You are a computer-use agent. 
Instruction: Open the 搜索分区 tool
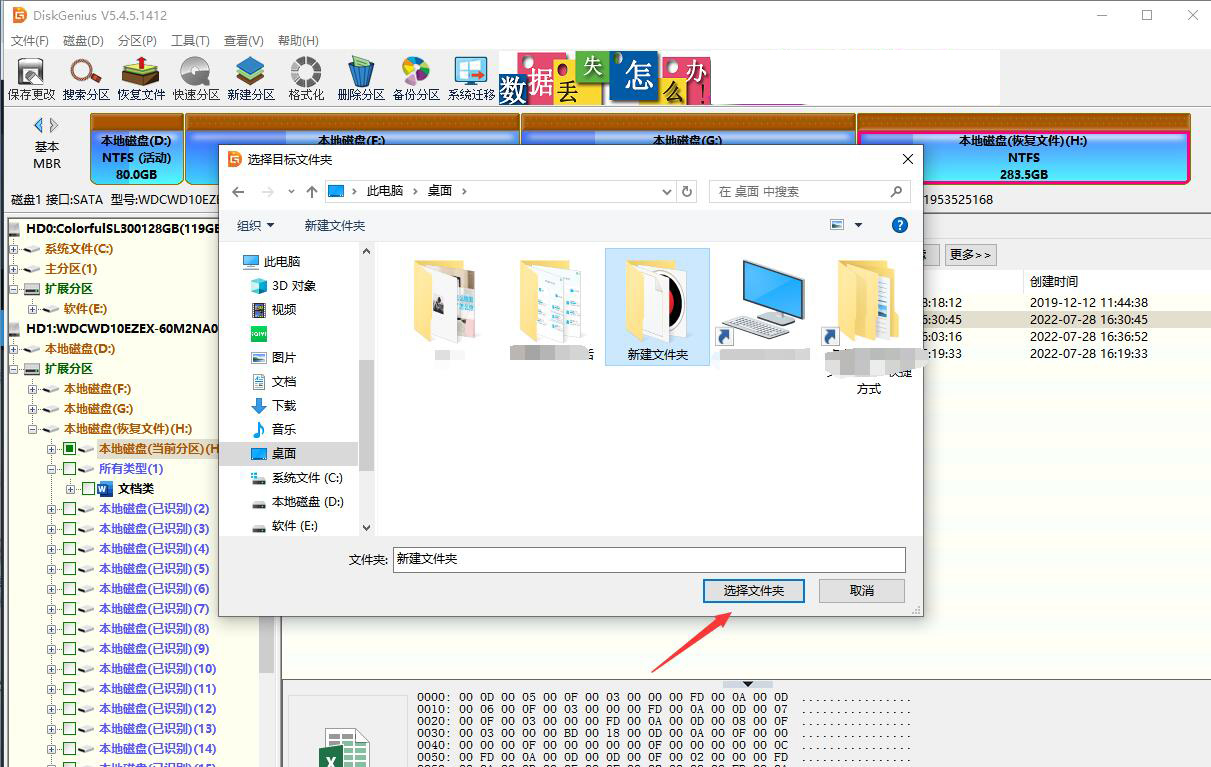click(86, 78)
